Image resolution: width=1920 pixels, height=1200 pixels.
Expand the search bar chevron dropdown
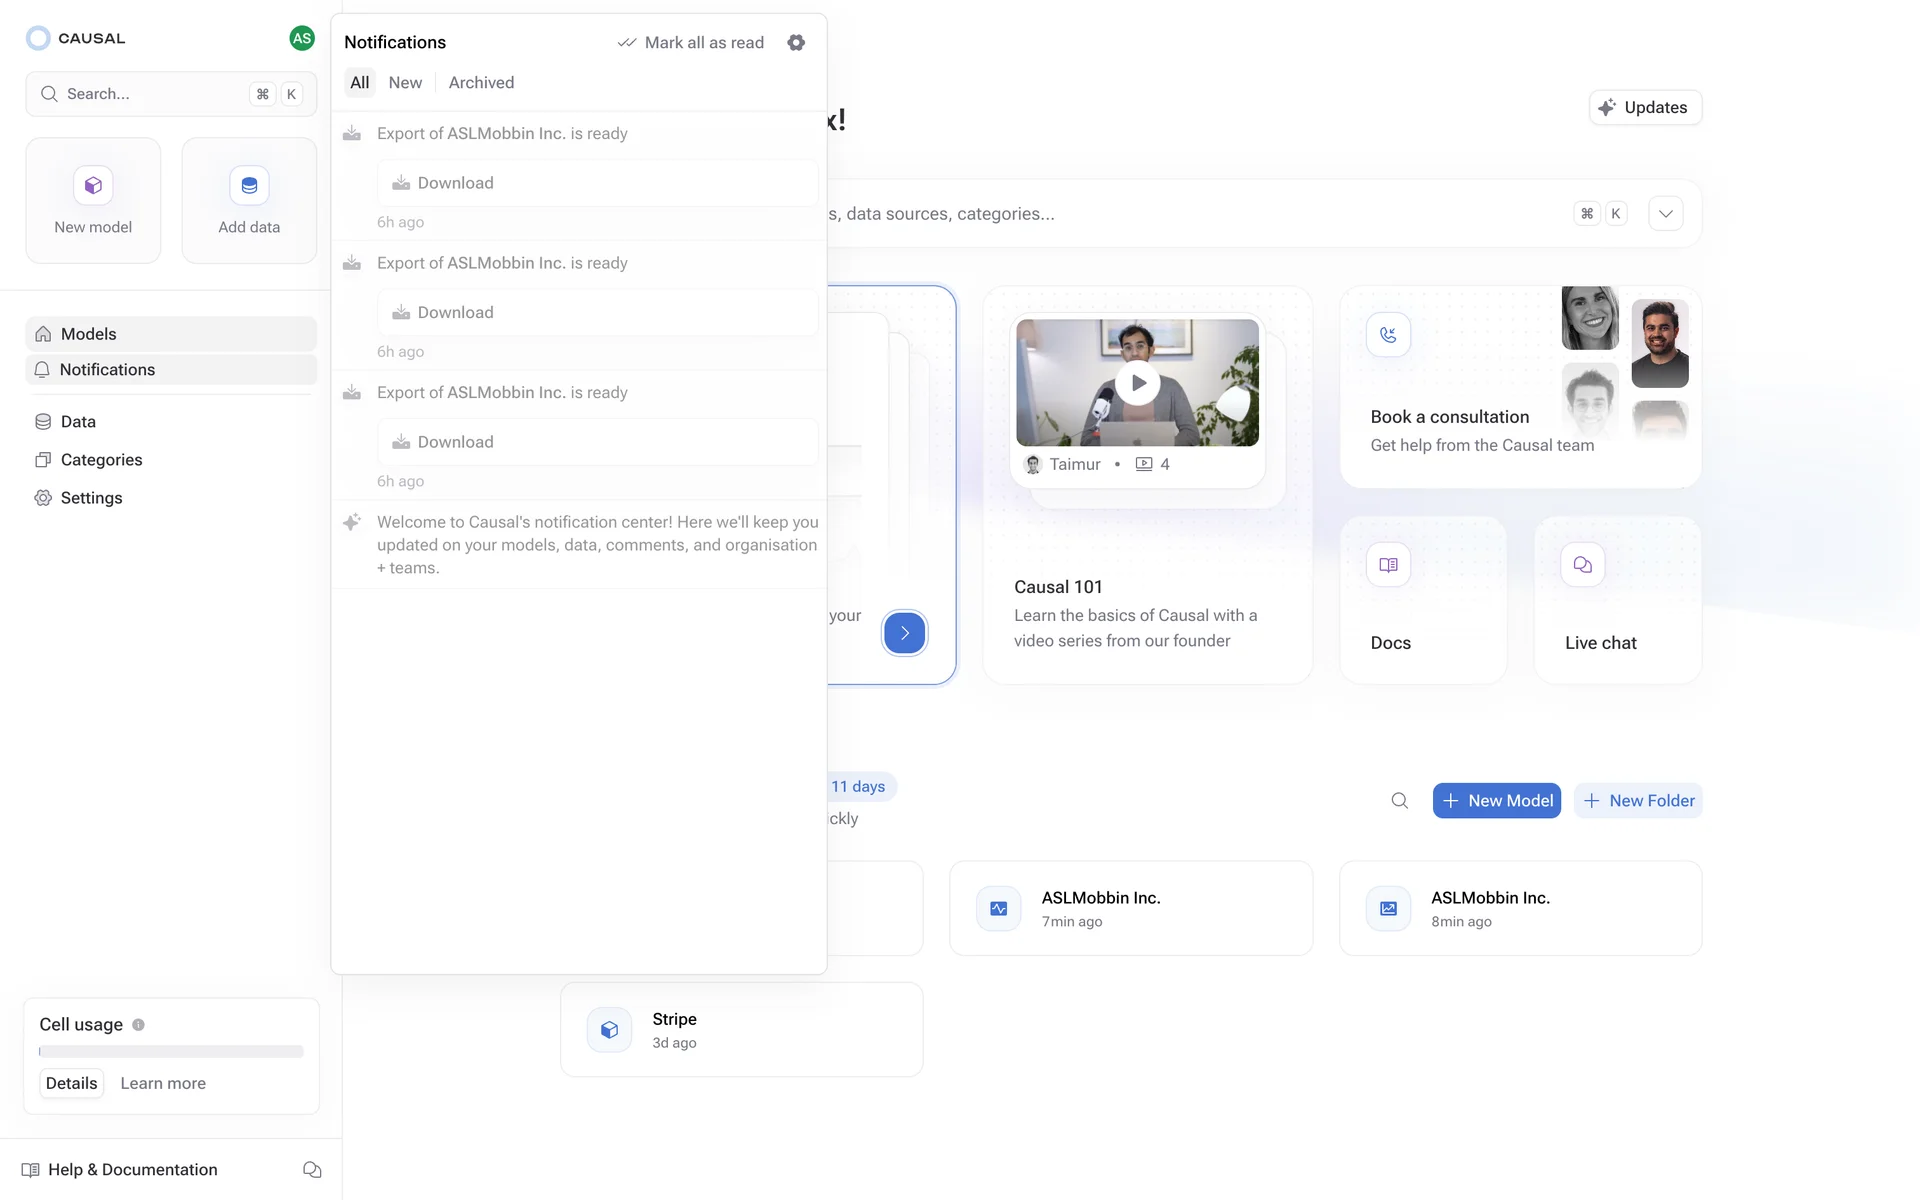1665,213
